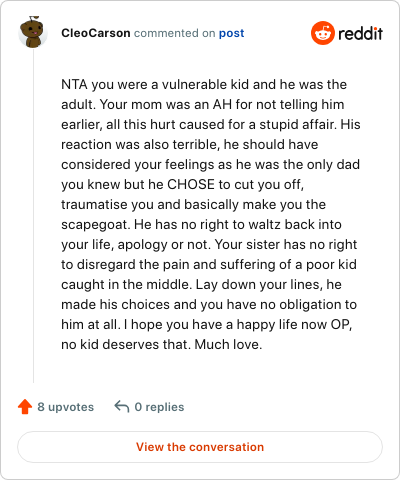This screenshot has height=480, width=400.
Task: Follow the blue "post" link
Action: (231, 34)
